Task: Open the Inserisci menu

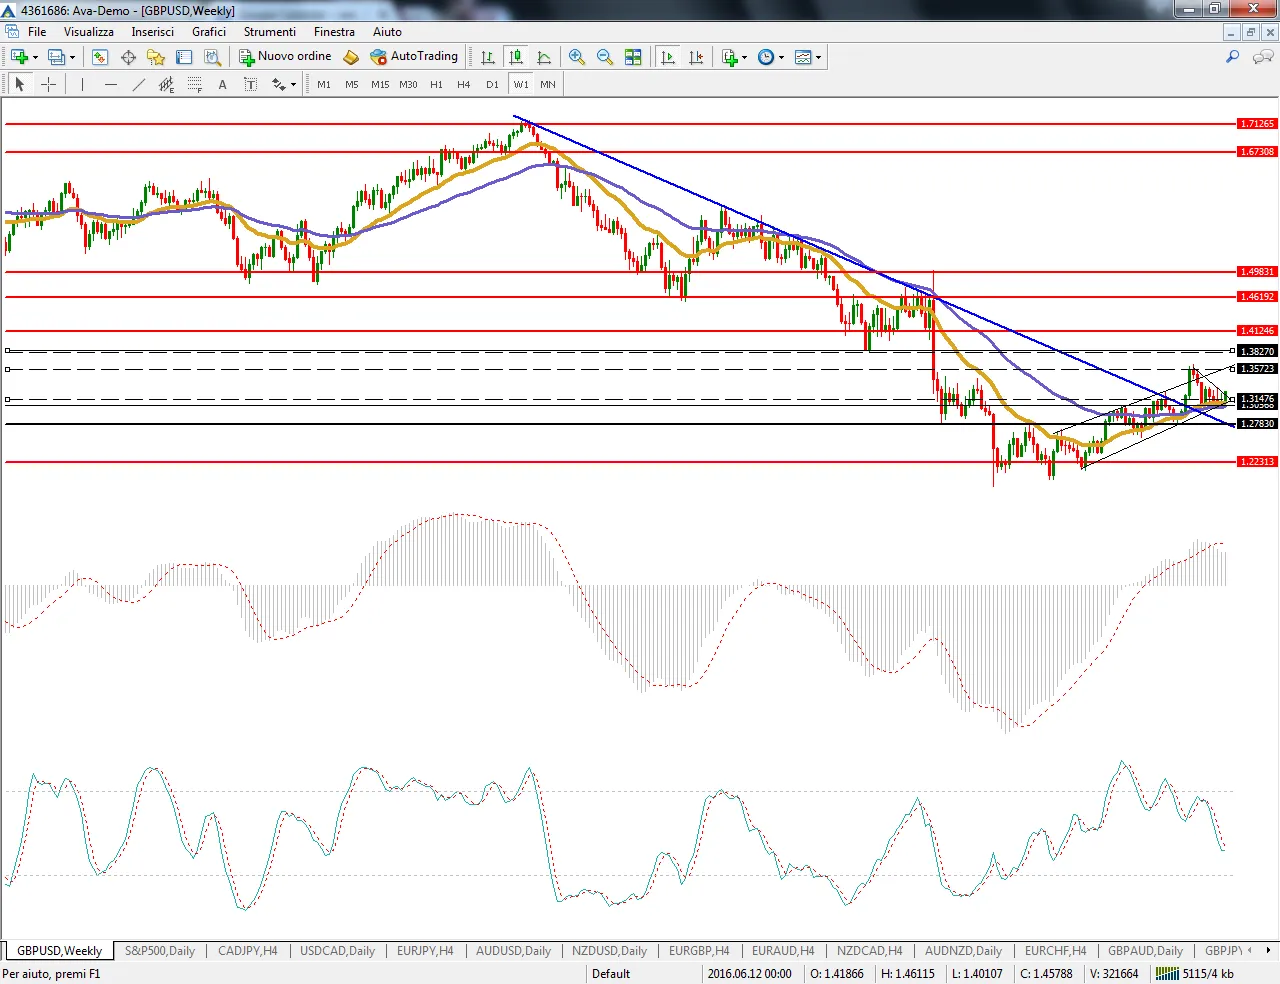Action: (153, 32)
